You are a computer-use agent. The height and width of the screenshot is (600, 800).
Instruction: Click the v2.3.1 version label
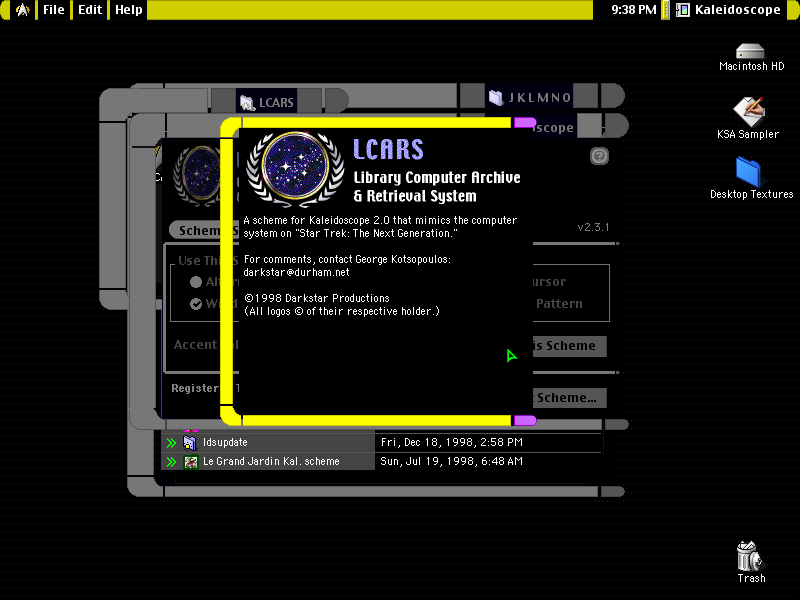pos(593,228)
